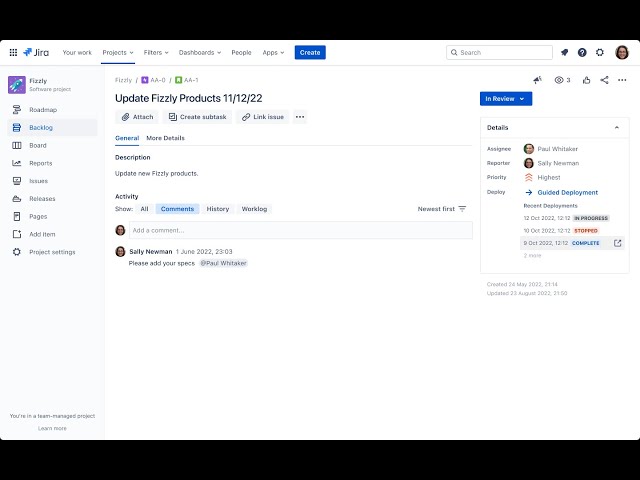Screen dimensions: 640x480
Task: Click the issue title Update Fizzly Products
Action: click(189, 98)
